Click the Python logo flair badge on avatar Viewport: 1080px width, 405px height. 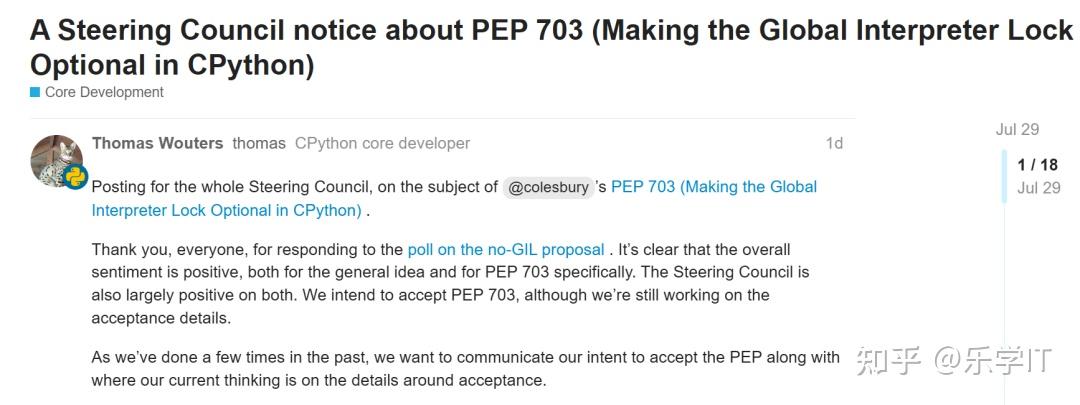click(75, 178)
